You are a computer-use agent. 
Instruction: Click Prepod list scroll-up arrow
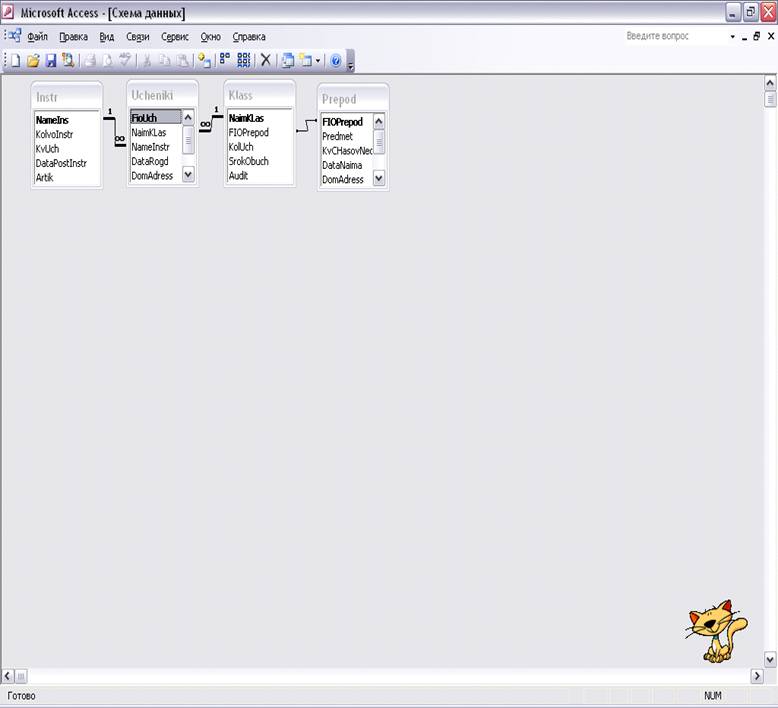pos(379,122)
